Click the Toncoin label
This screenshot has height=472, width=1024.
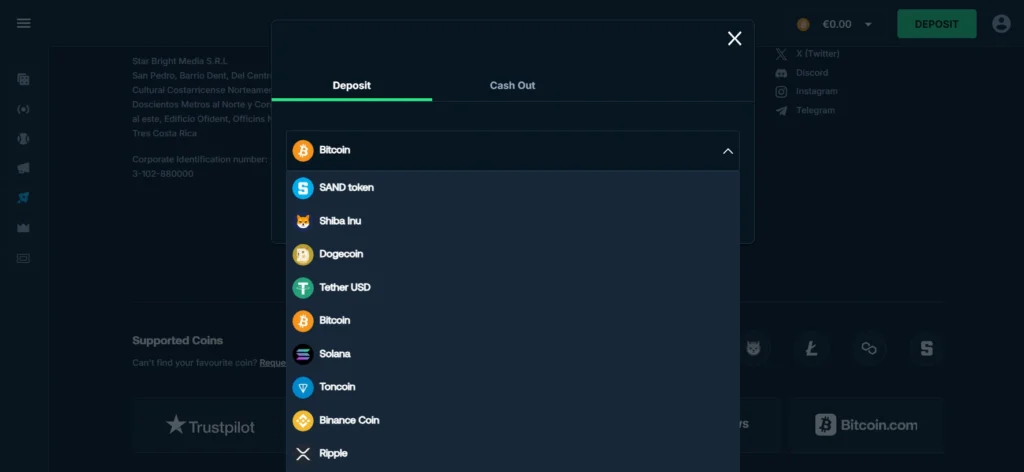[337, 387]
